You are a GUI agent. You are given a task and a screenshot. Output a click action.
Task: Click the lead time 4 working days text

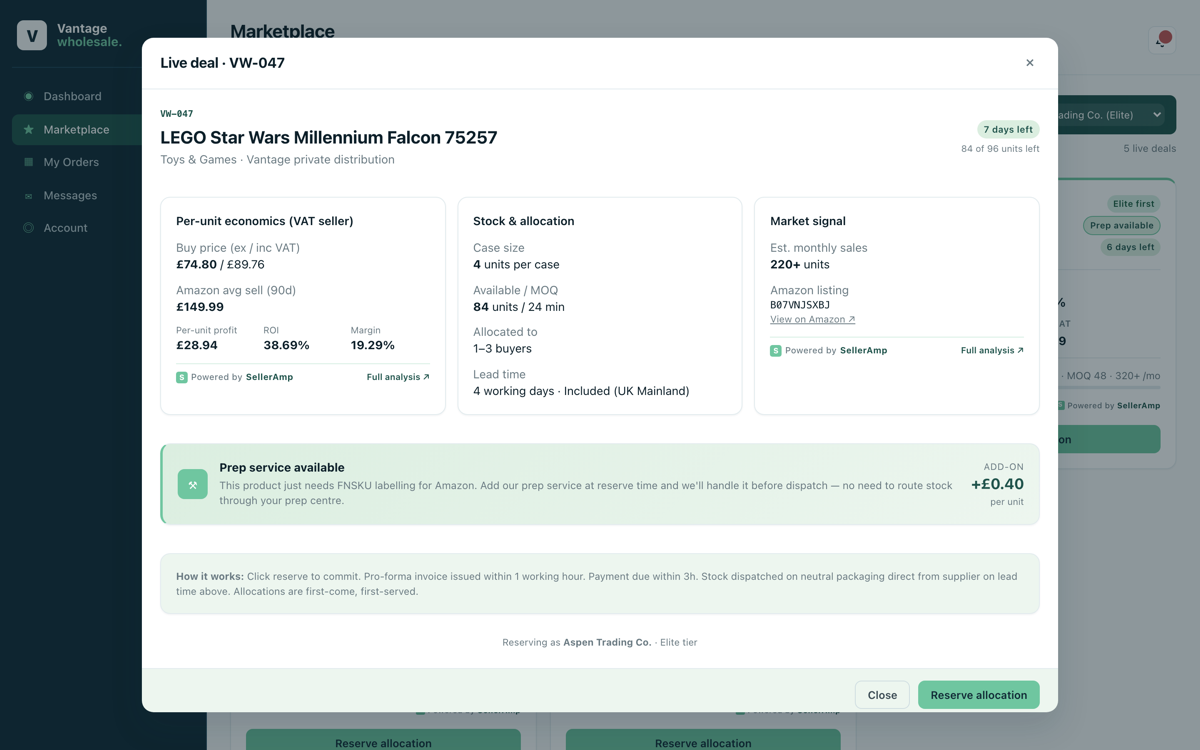[581, 391]
